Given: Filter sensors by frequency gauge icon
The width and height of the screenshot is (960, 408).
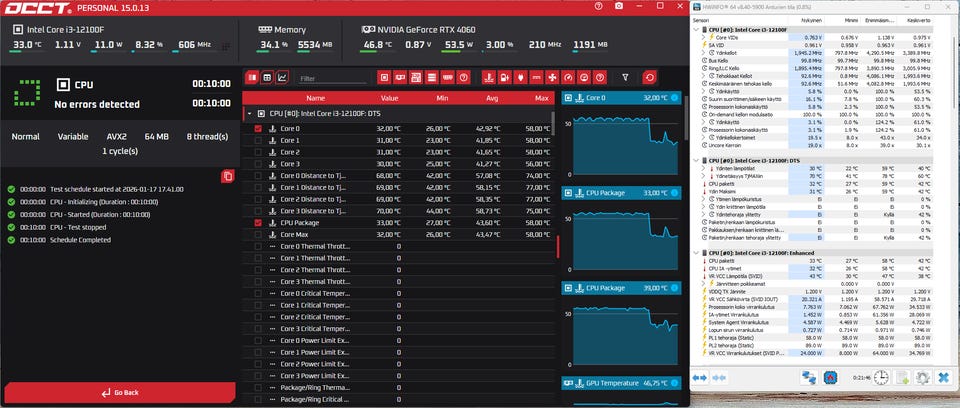Looking at the screenshot, I should (x=568, y=78).
